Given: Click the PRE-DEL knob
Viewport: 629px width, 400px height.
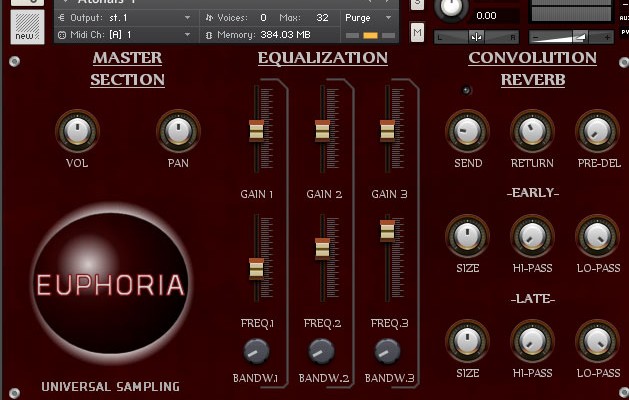Looking at the screenshot, I should tap(597, 131).
